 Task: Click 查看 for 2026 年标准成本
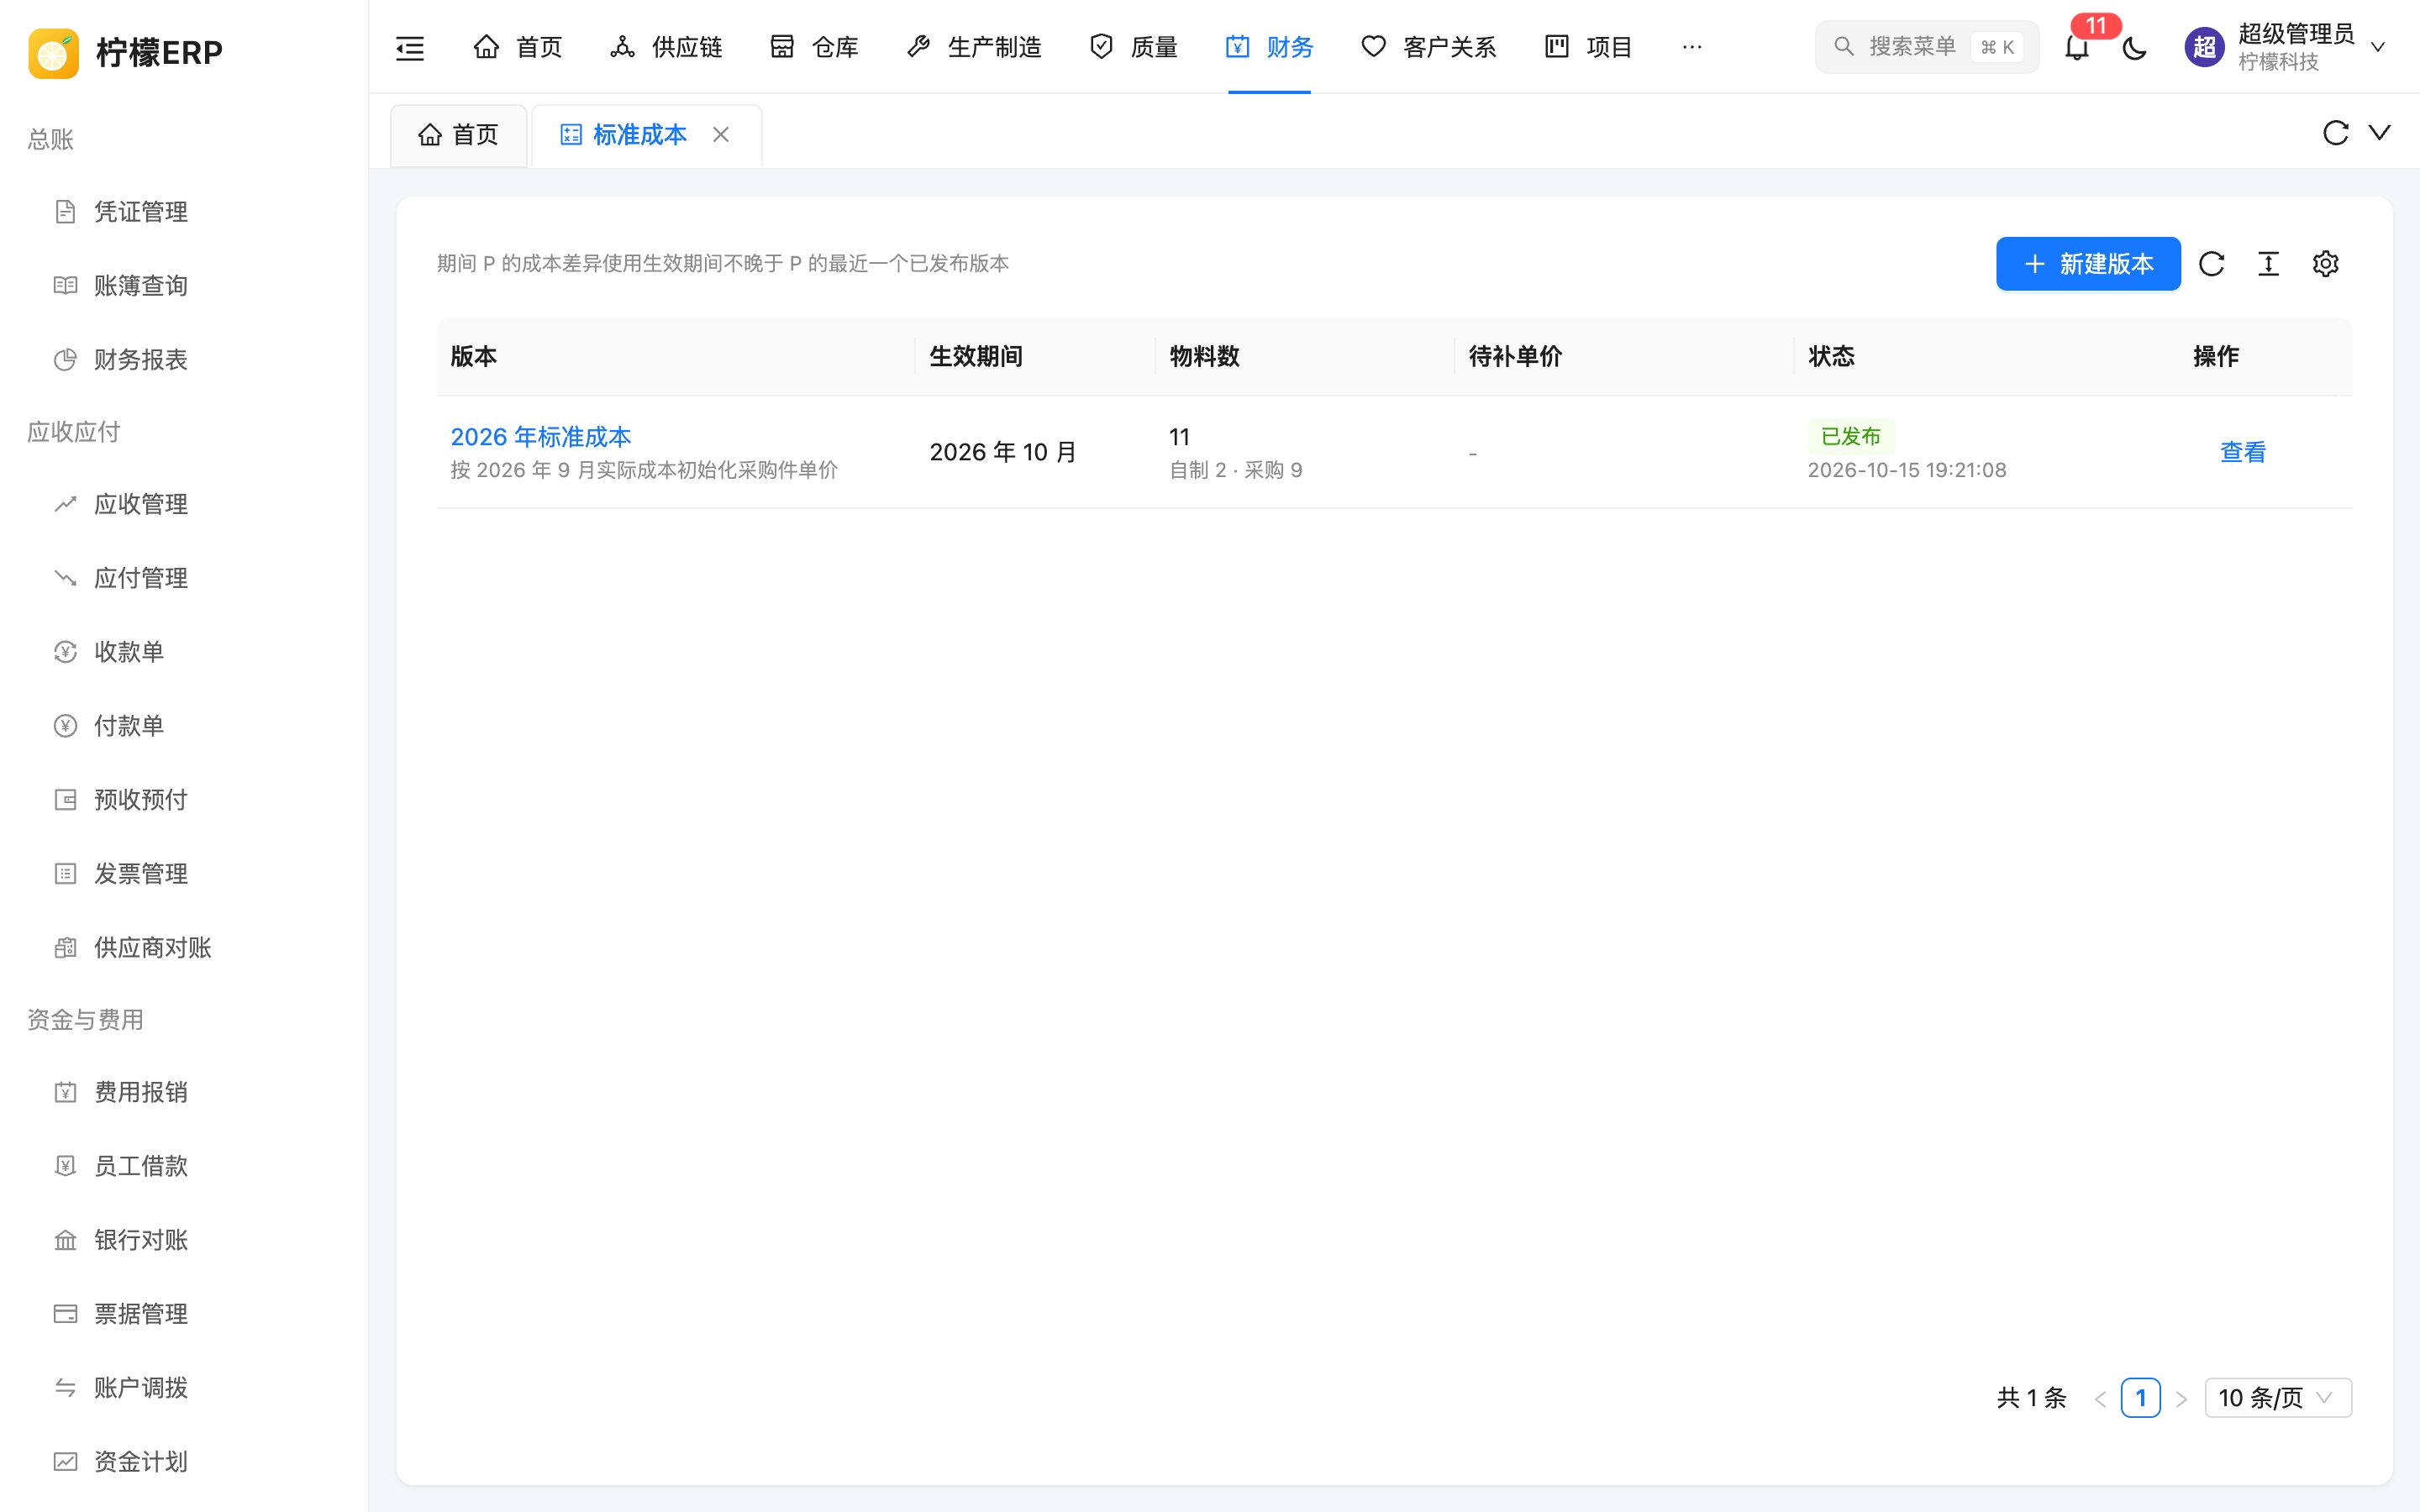[2243, 452]
